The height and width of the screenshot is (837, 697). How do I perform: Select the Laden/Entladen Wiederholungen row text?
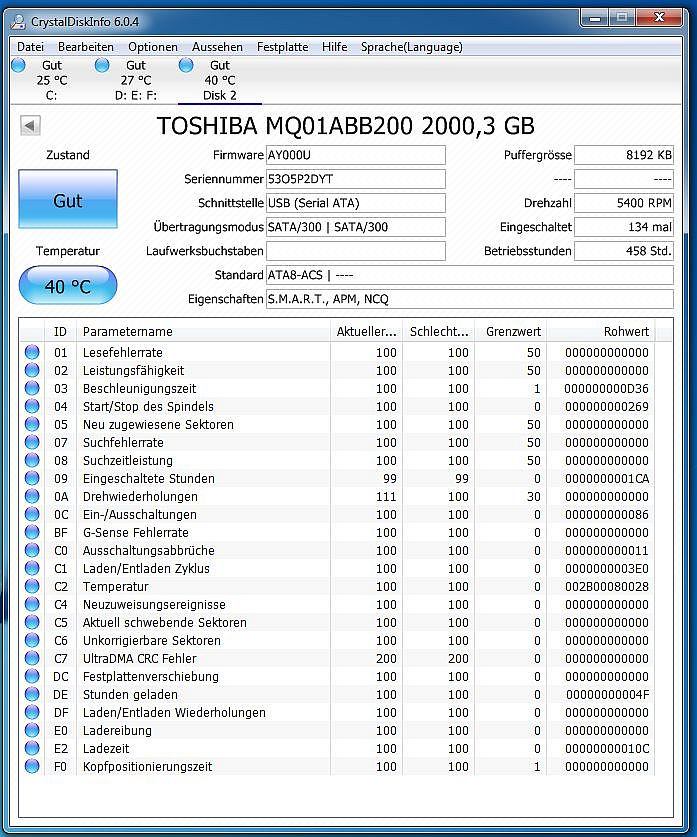[174, 713]
